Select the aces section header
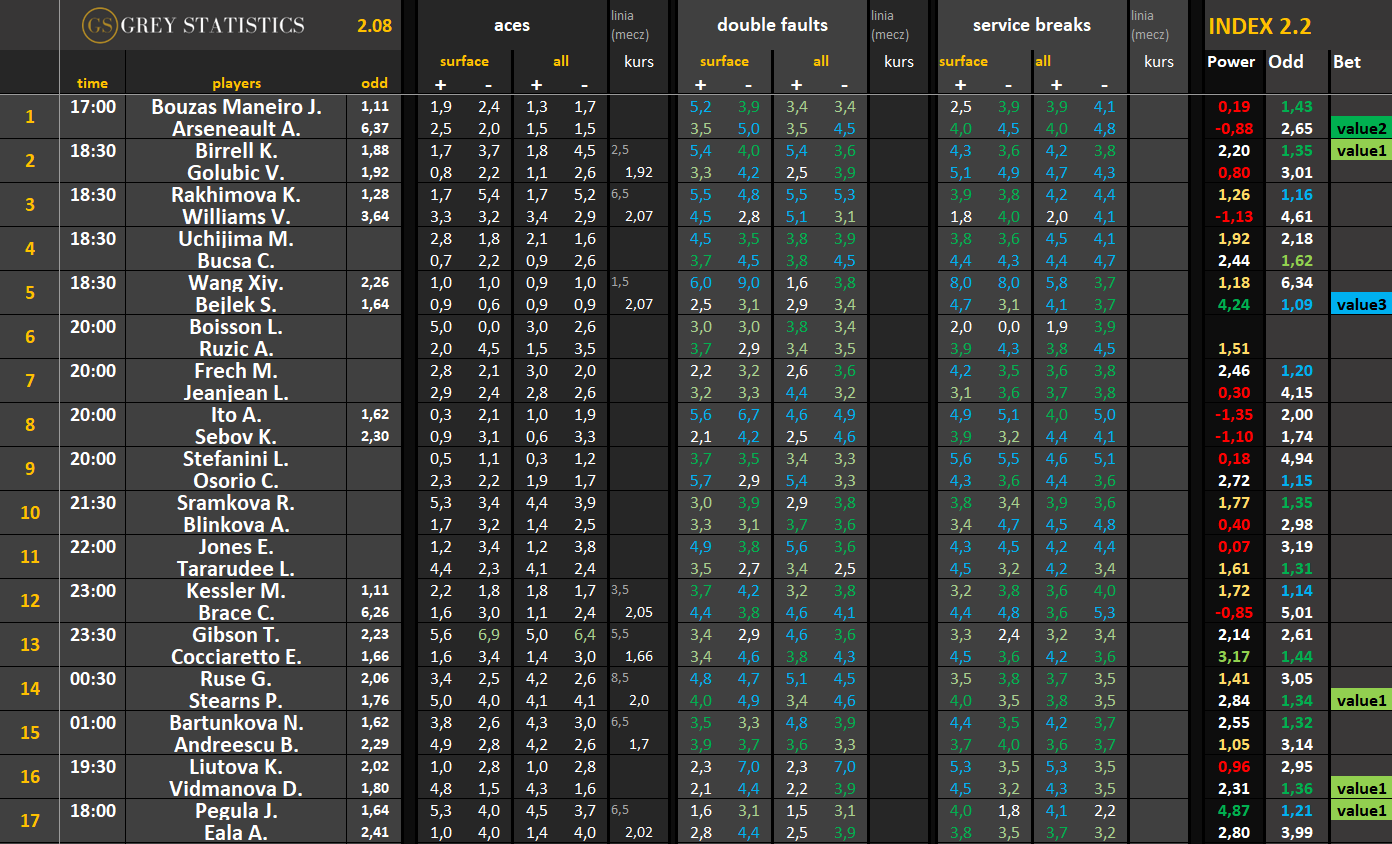The width and height of the screenshot is (1392, 844). 512,25
